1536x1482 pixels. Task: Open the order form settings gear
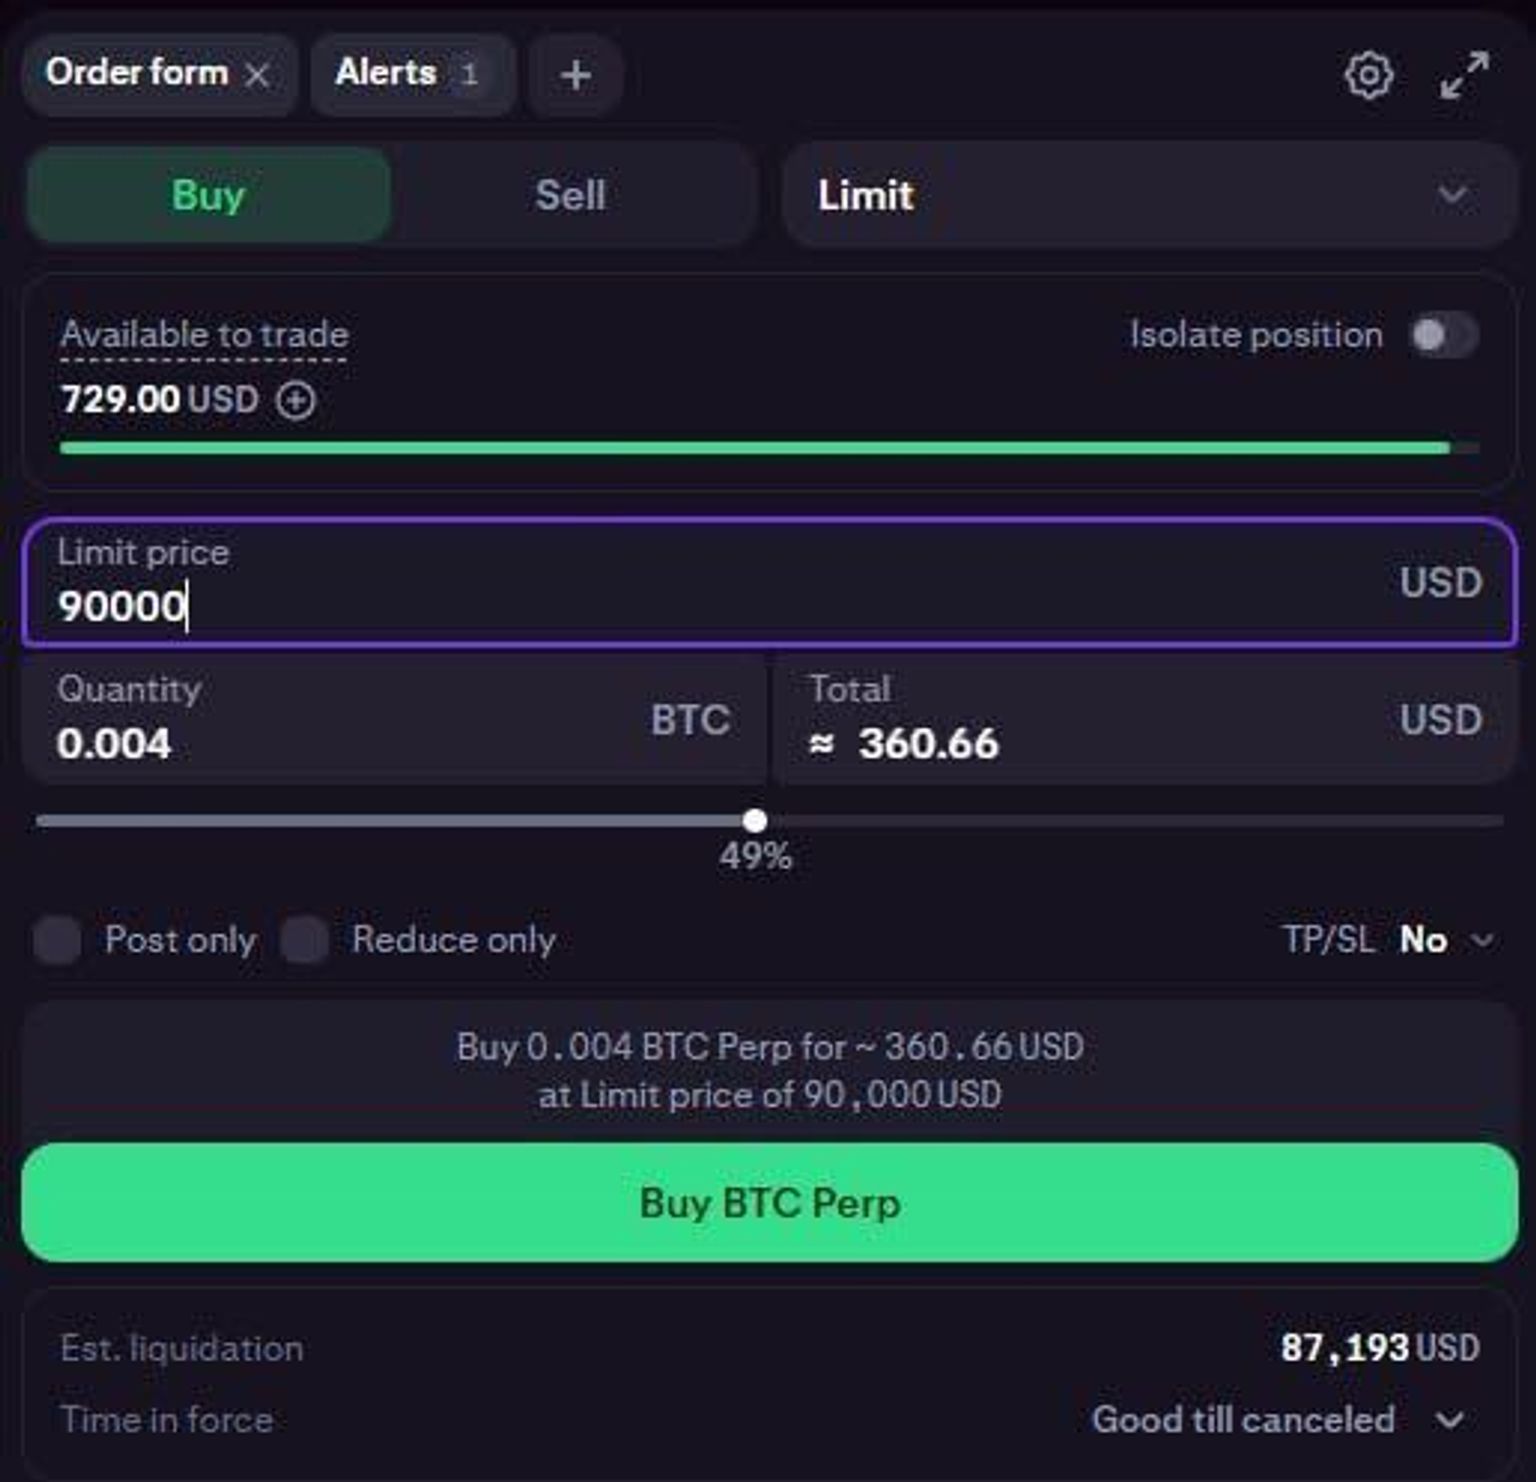click(1368, 75)
